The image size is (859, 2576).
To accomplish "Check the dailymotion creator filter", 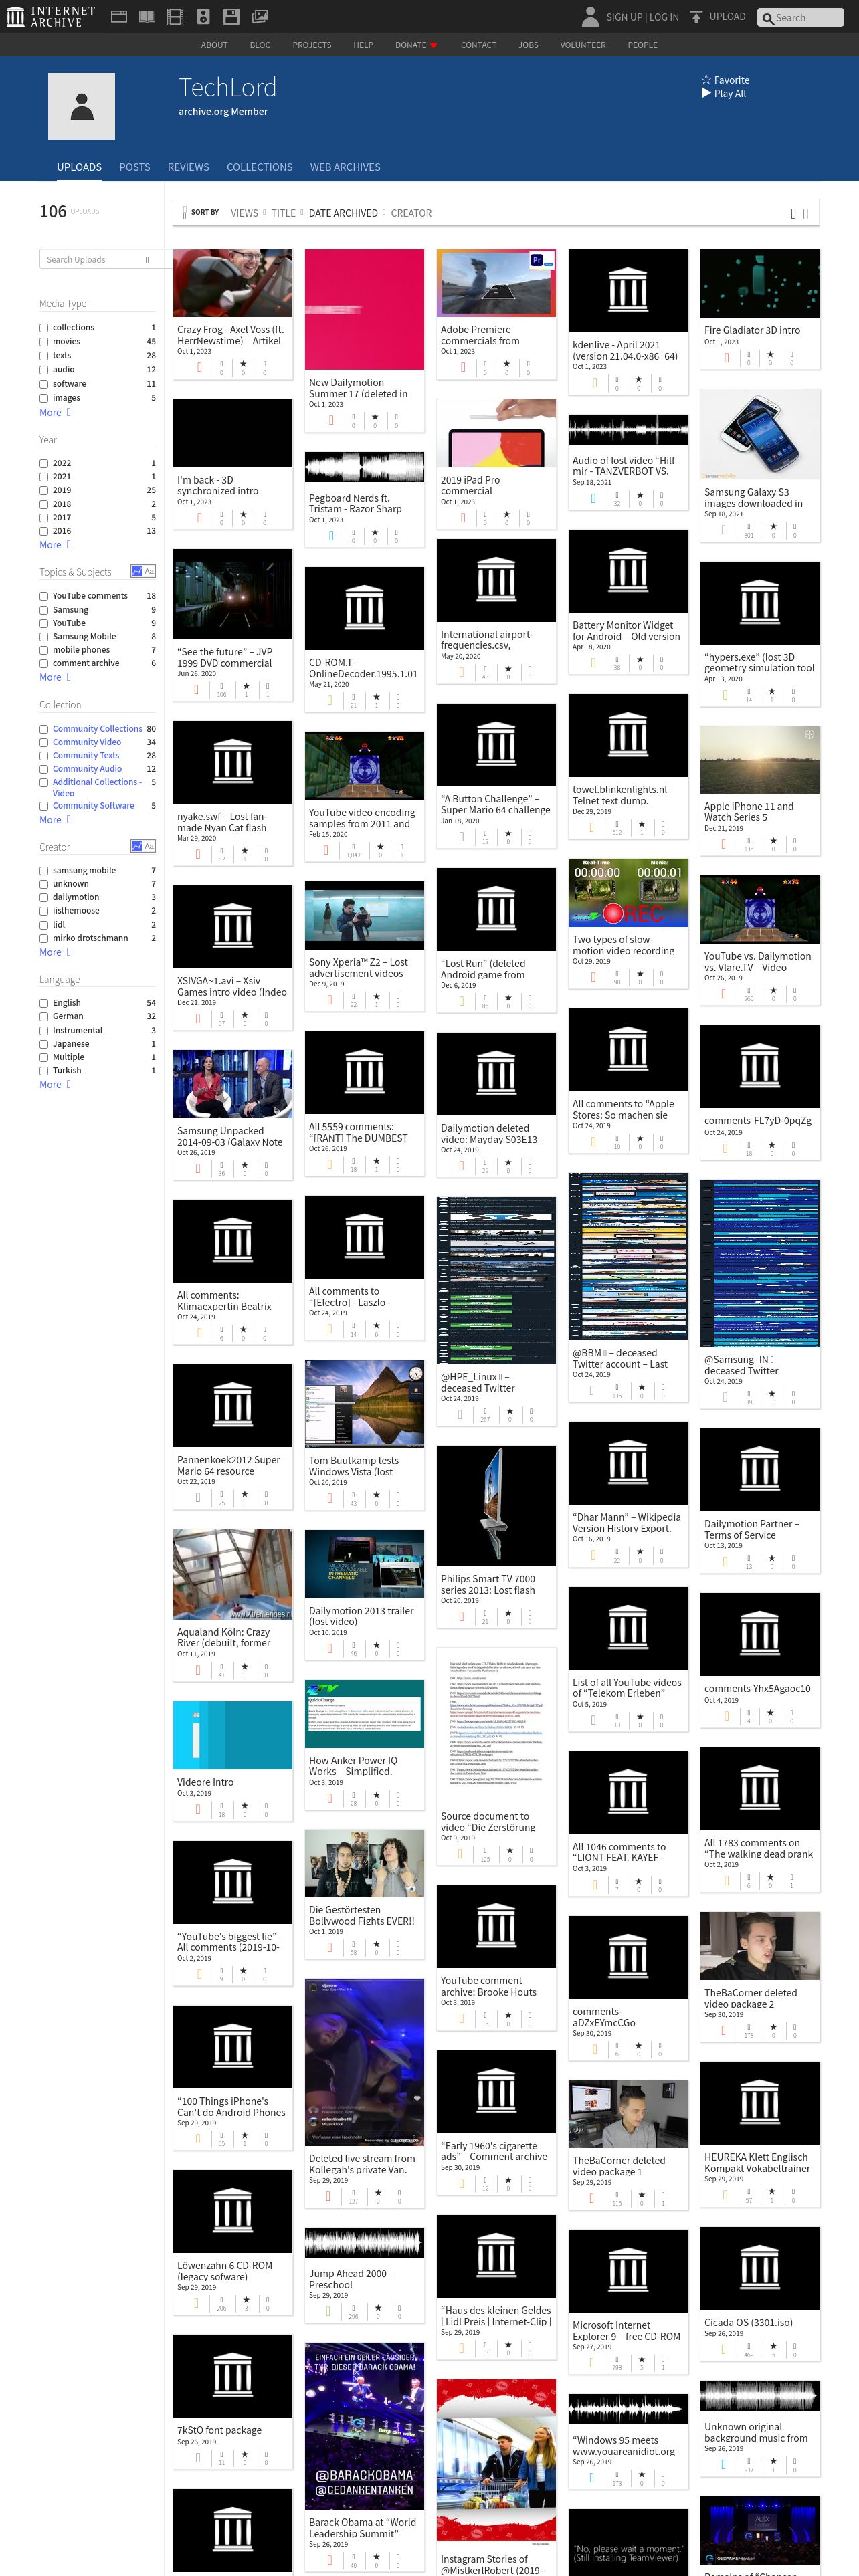I will tap(44, 898).
